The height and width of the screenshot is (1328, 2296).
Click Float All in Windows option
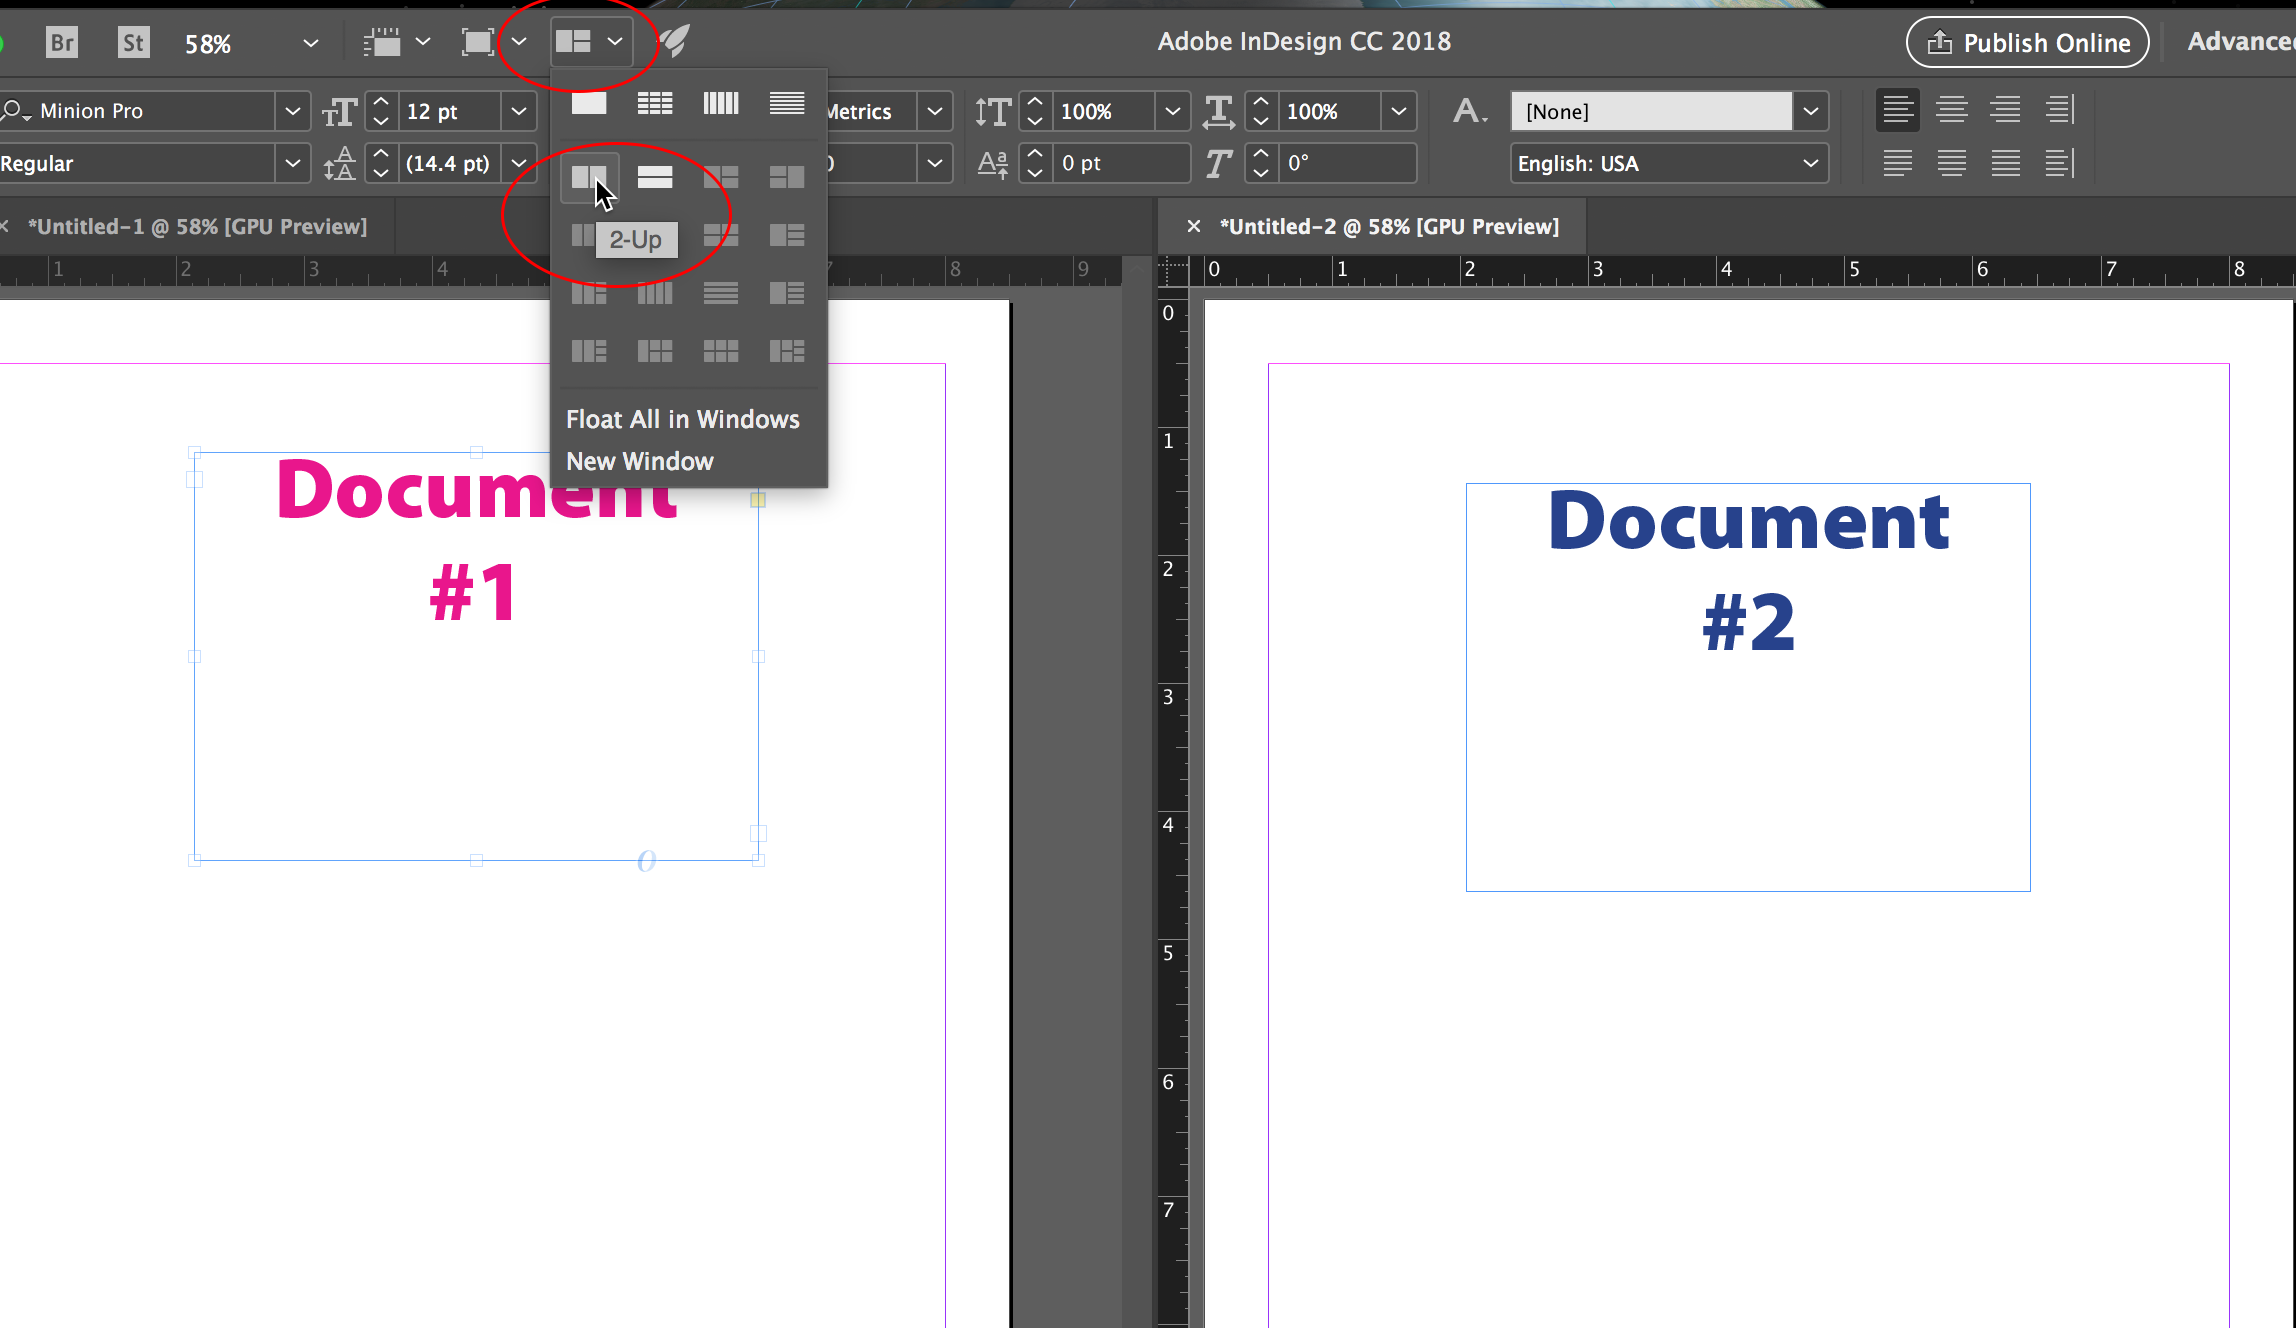[x=683, y=419]
